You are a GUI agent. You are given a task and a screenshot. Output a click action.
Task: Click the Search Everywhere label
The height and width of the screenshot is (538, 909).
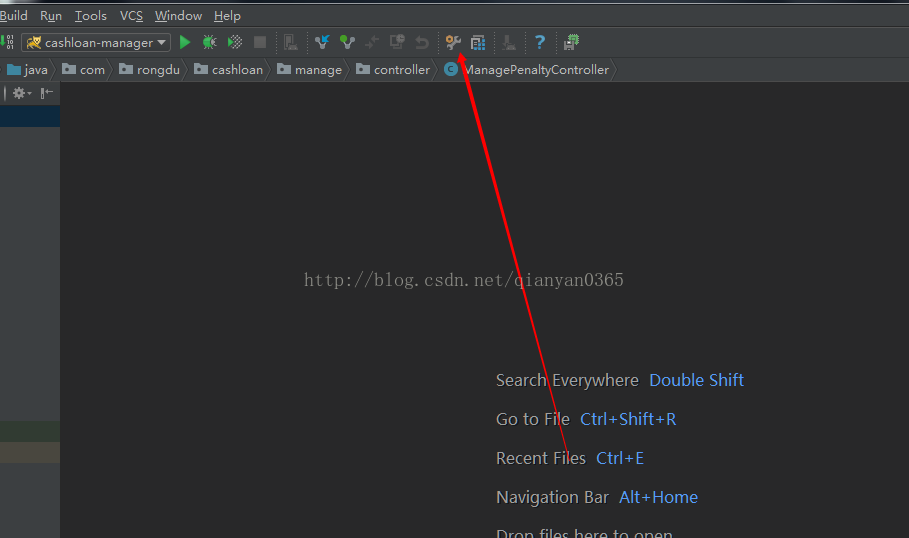[x=567, y=380]
